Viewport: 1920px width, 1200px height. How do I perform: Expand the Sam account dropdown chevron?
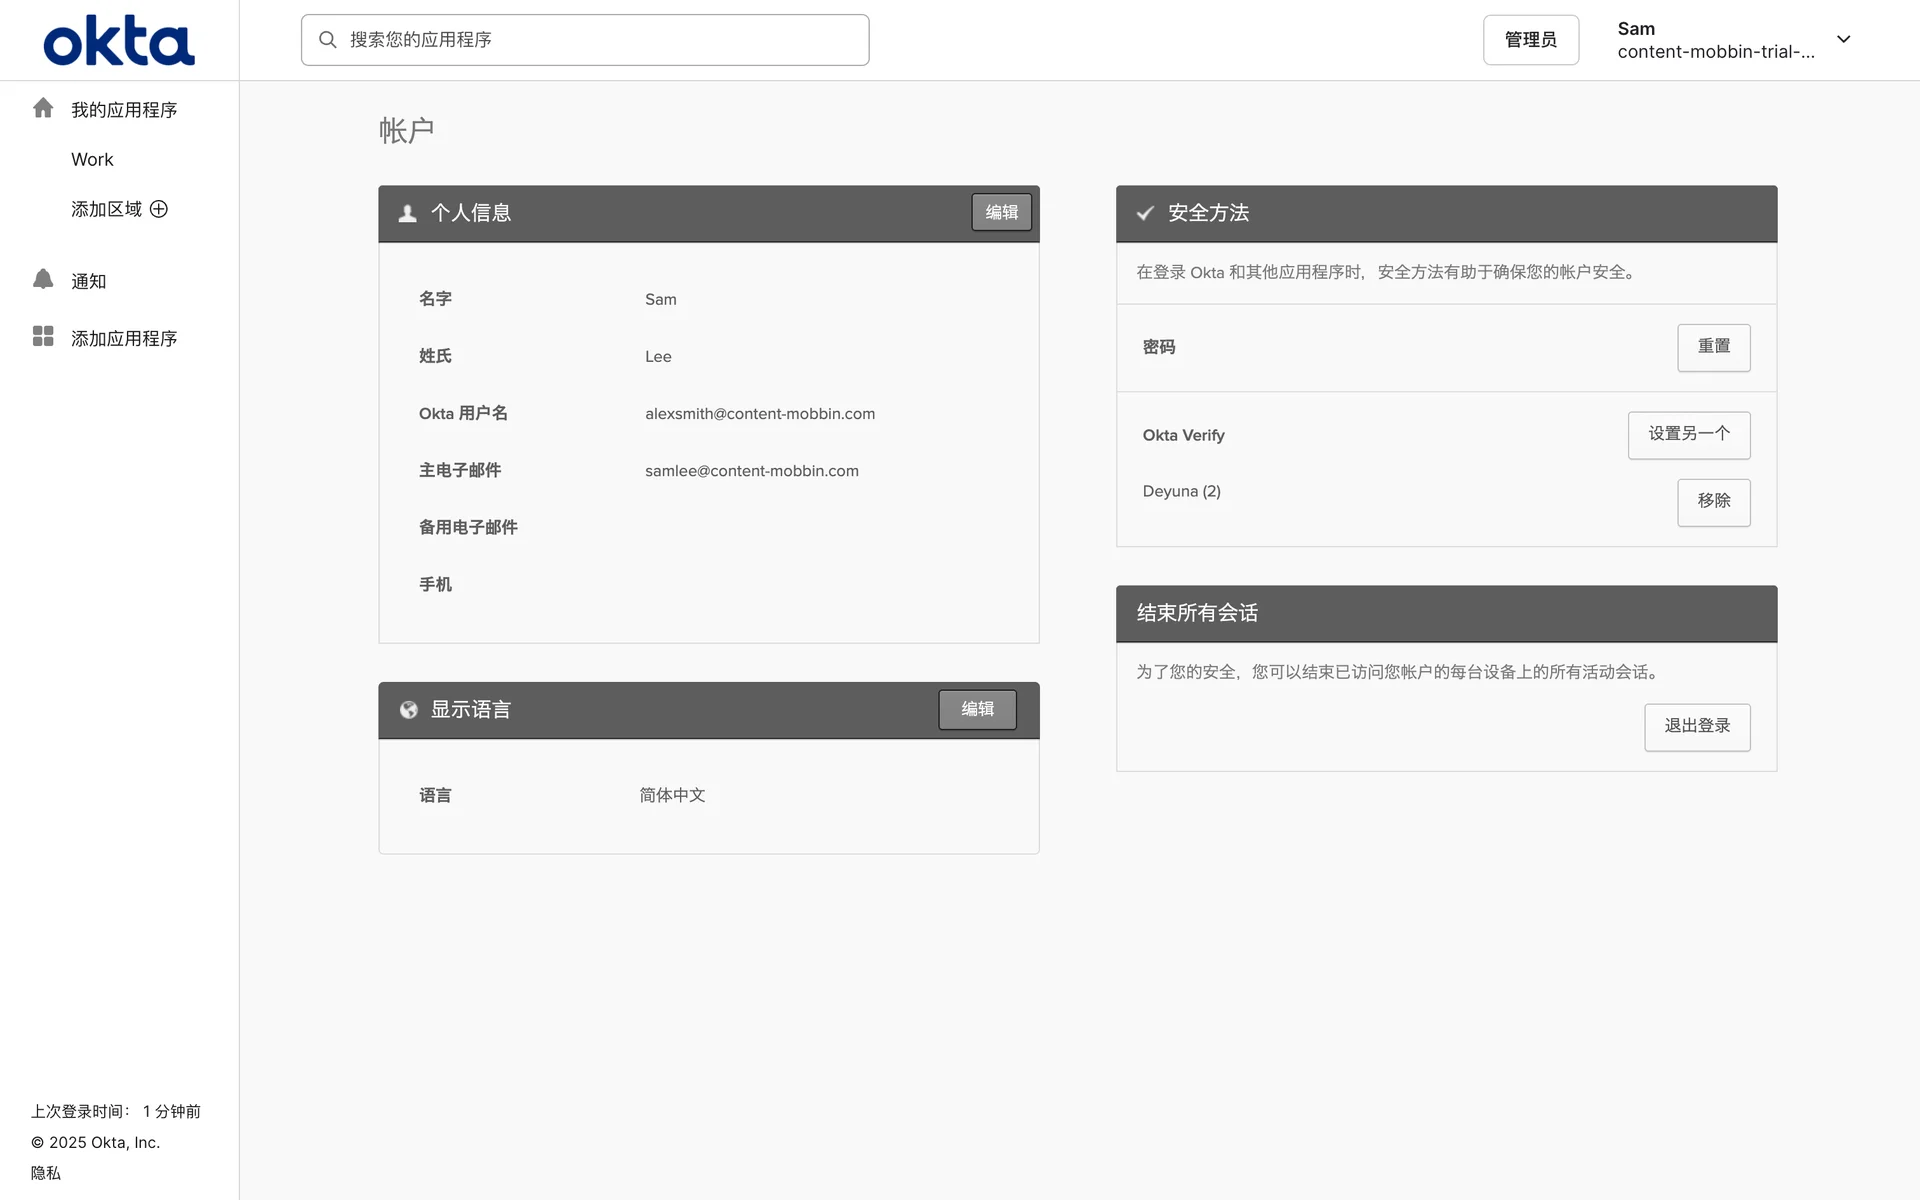tap(1843, 40)
